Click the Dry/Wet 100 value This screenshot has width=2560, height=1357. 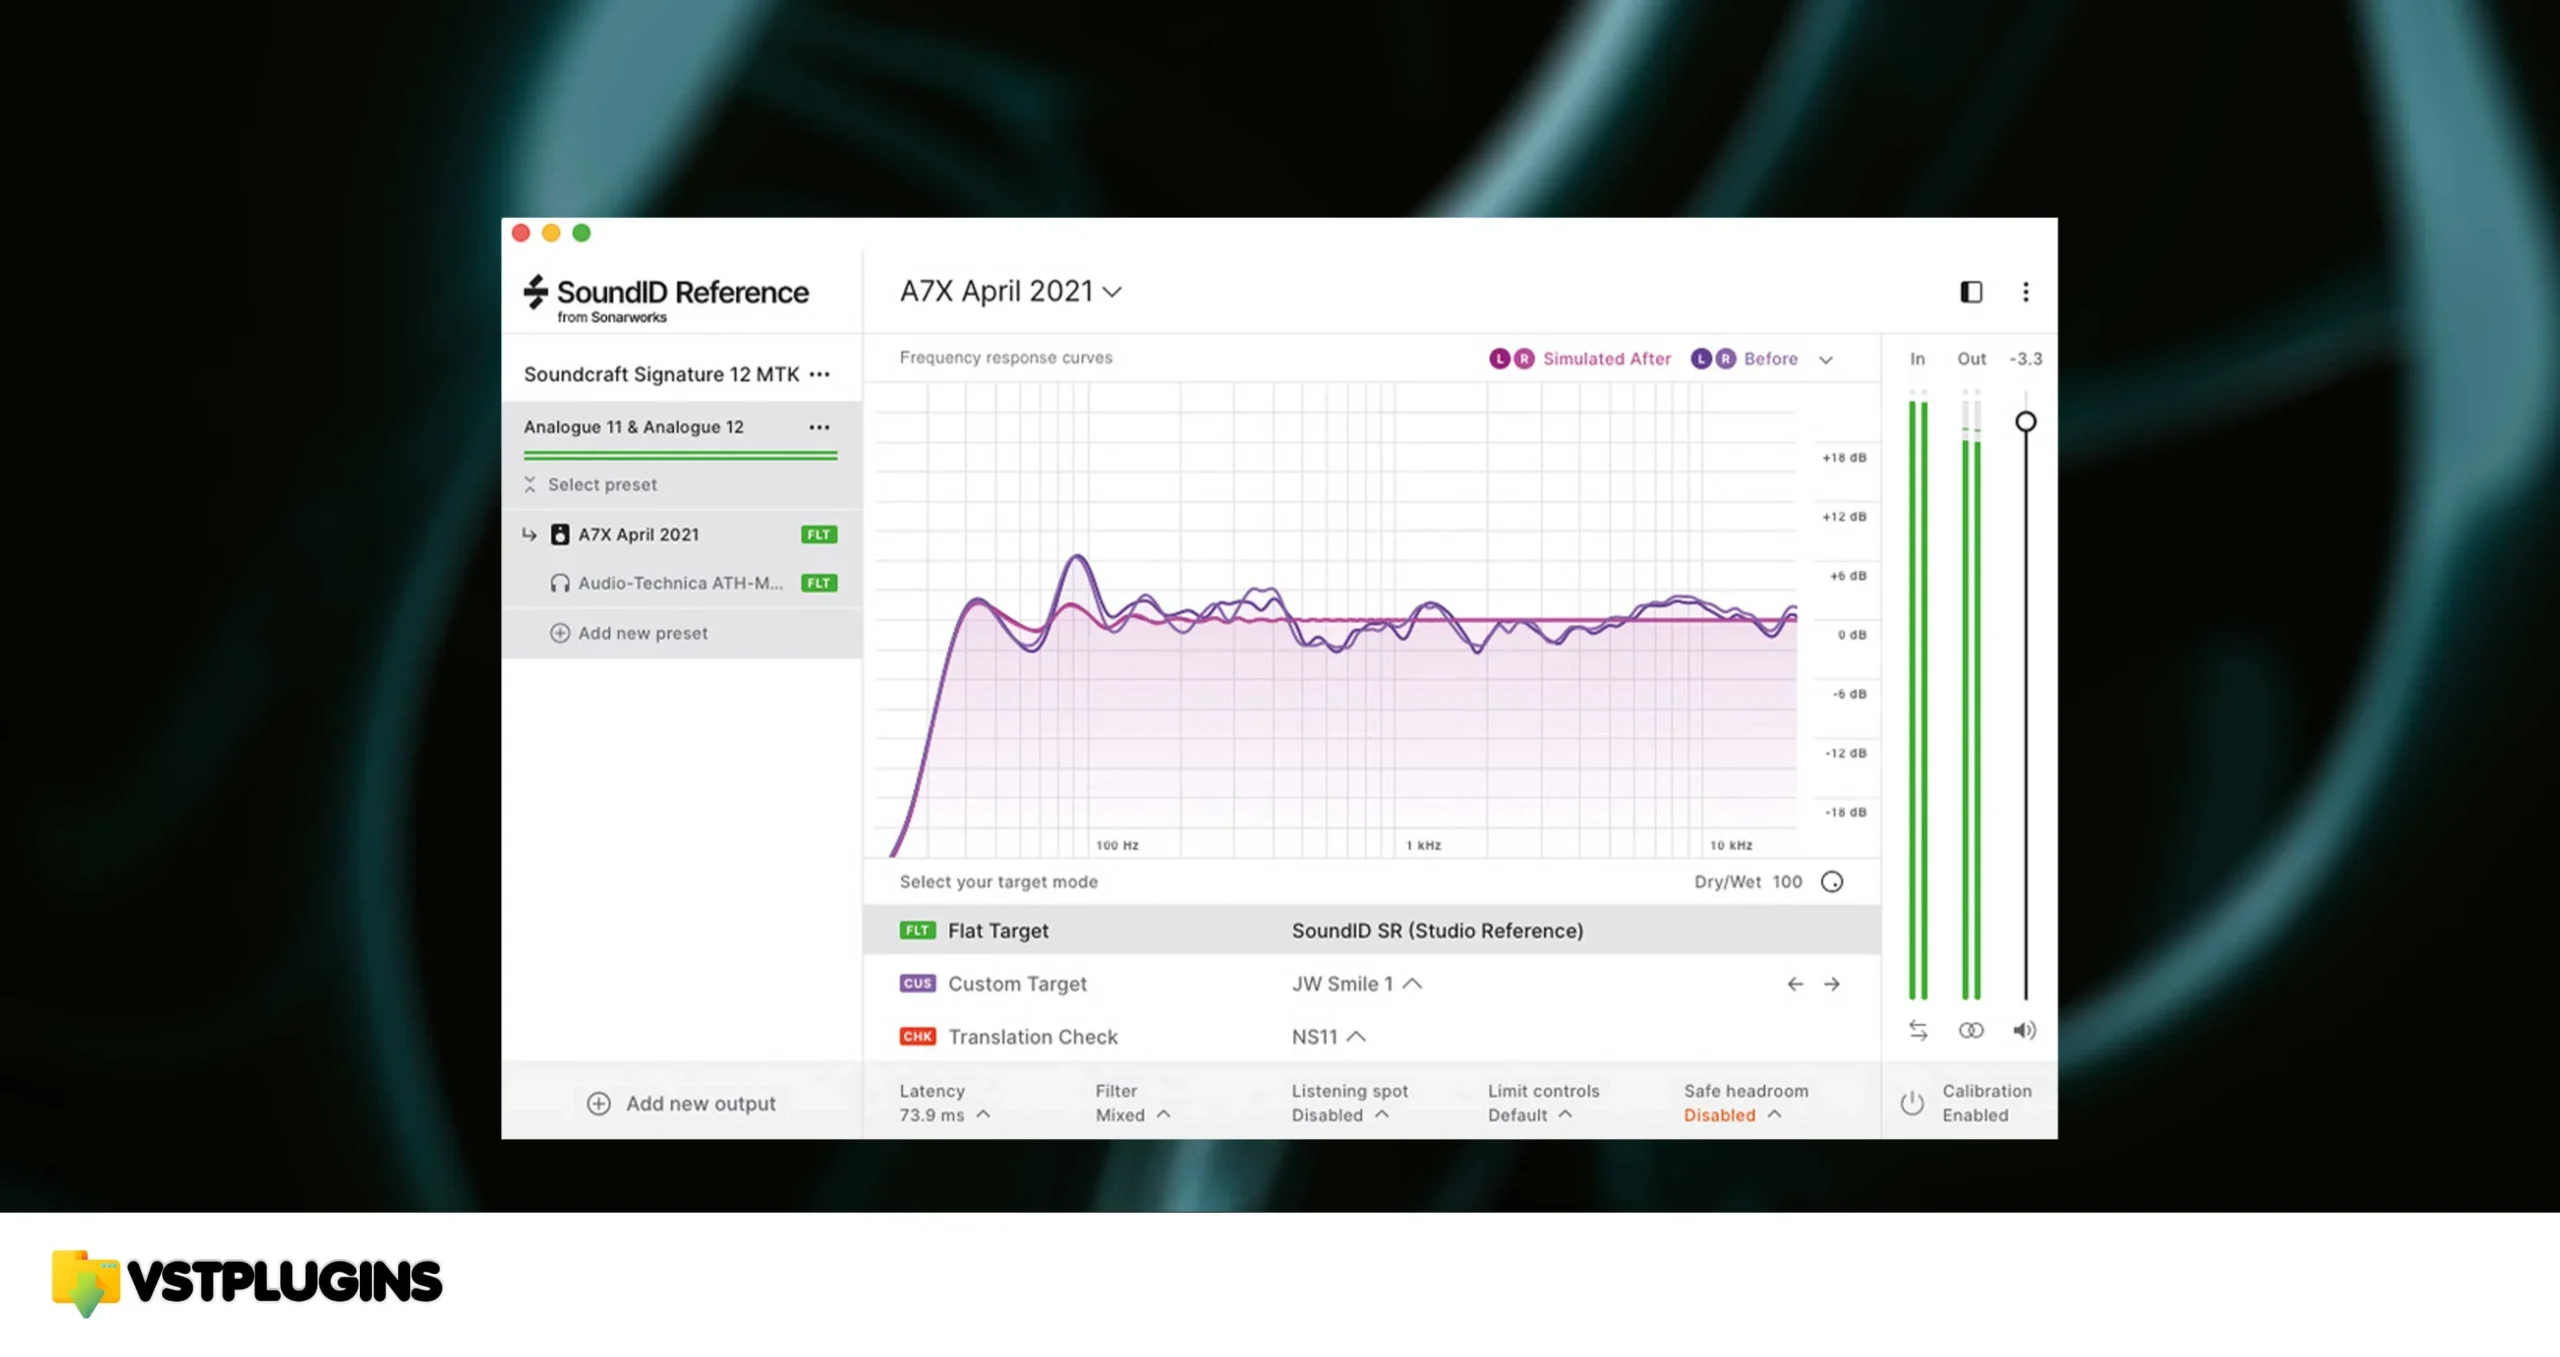pos(1786,881)
